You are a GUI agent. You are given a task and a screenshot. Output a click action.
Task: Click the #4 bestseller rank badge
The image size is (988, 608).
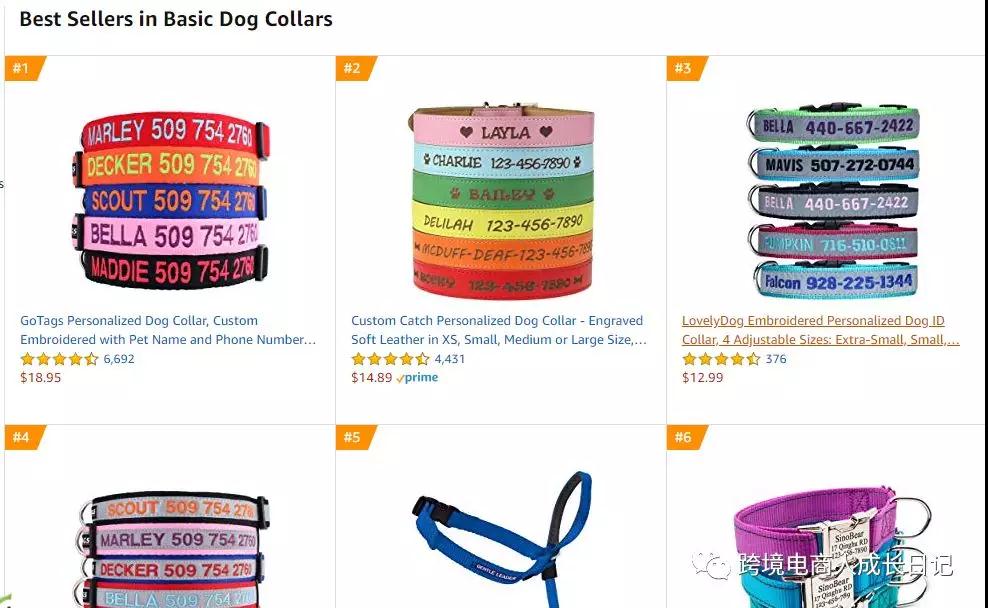tap(24, 437)
